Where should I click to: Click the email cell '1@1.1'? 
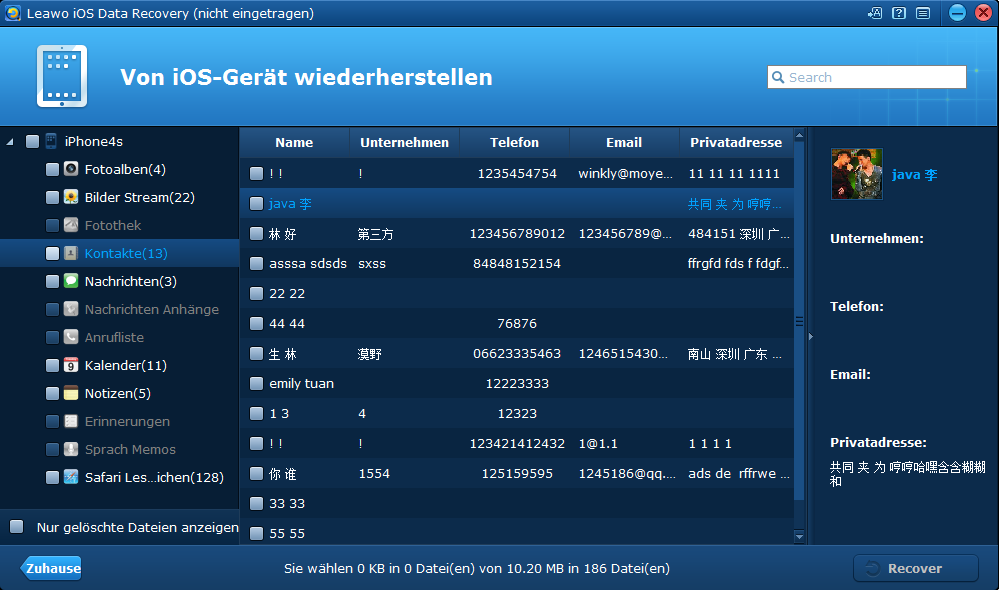[598, 443]
